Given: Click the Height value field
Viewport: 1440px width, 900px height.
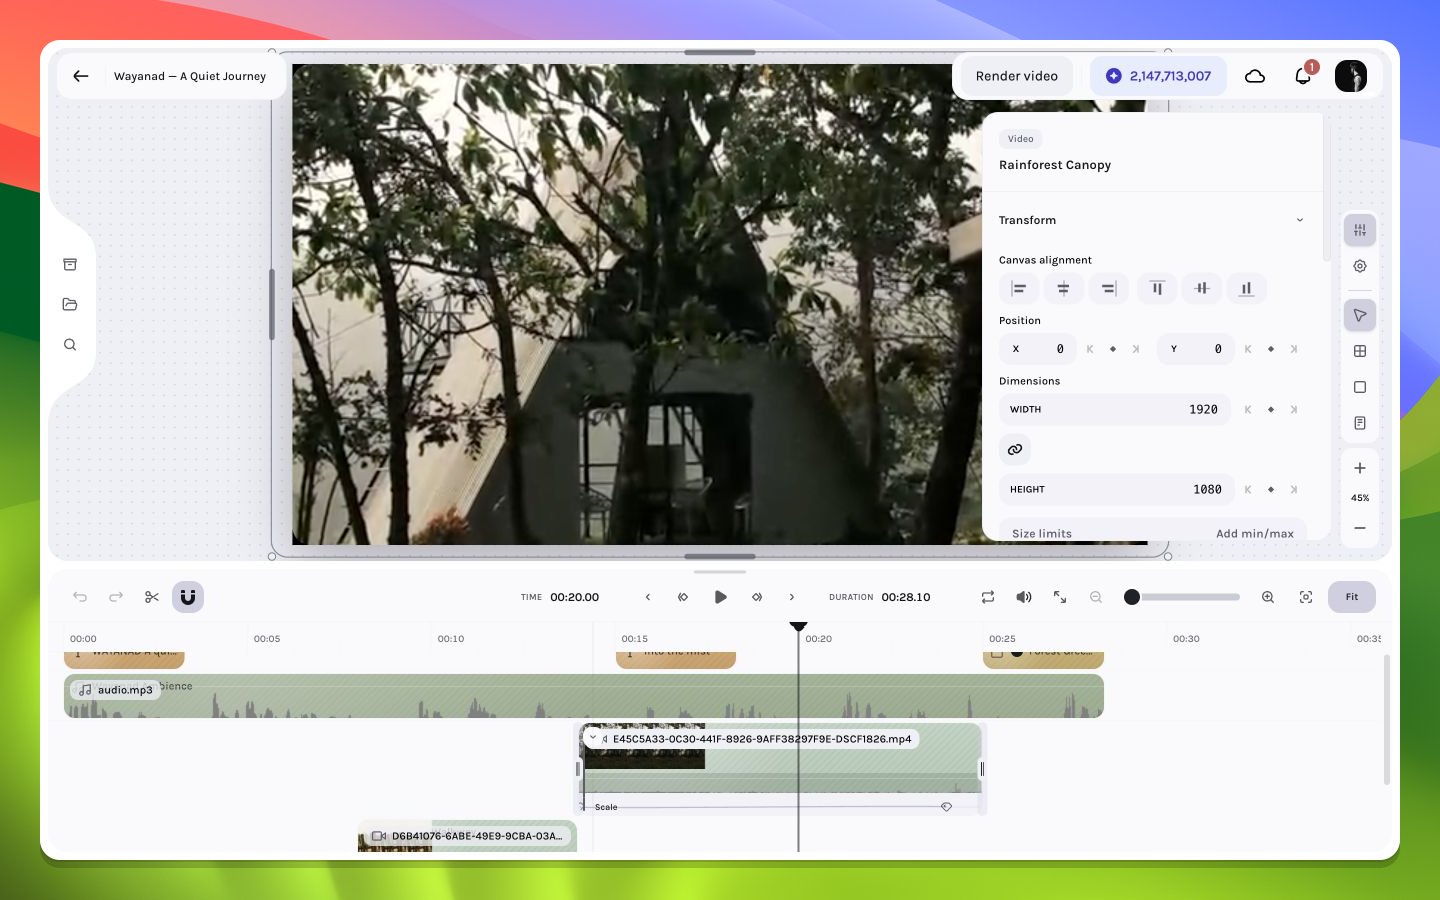Looking at the screenshot, I should click(x=1117, y=490).
